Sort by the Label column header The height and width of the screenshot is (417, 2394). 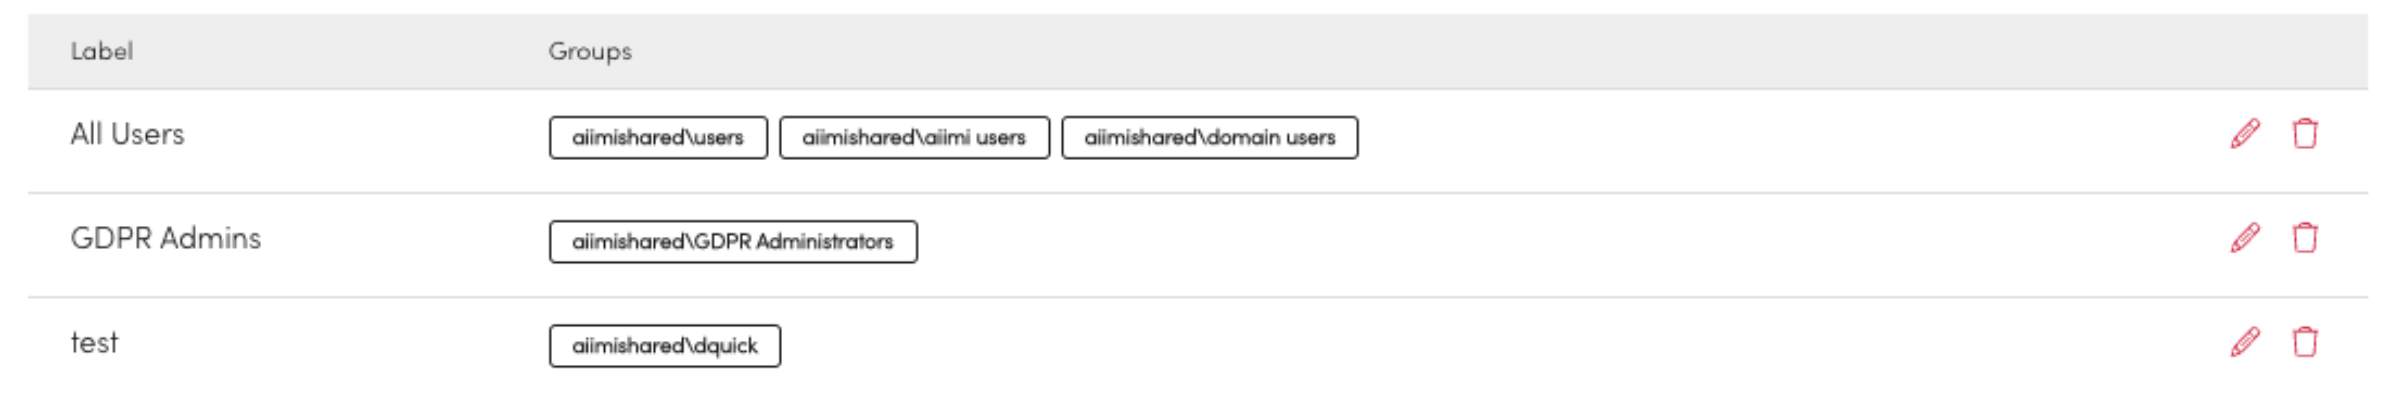[x=101, y=51]
